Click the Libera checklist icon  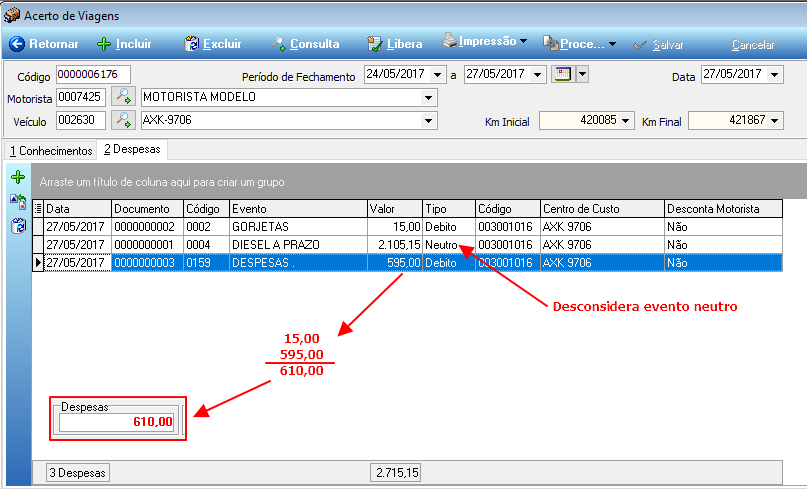pyautogui.click(x=374, y=44)
